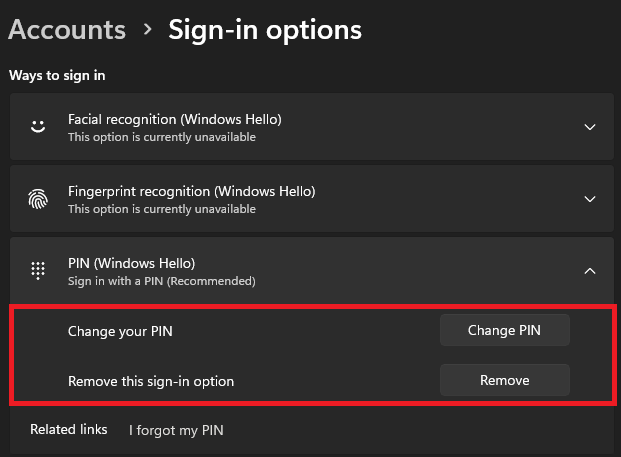Click the Sign-in options page title
The width and height of the screenshot is (621, 457).
[265, 30]
